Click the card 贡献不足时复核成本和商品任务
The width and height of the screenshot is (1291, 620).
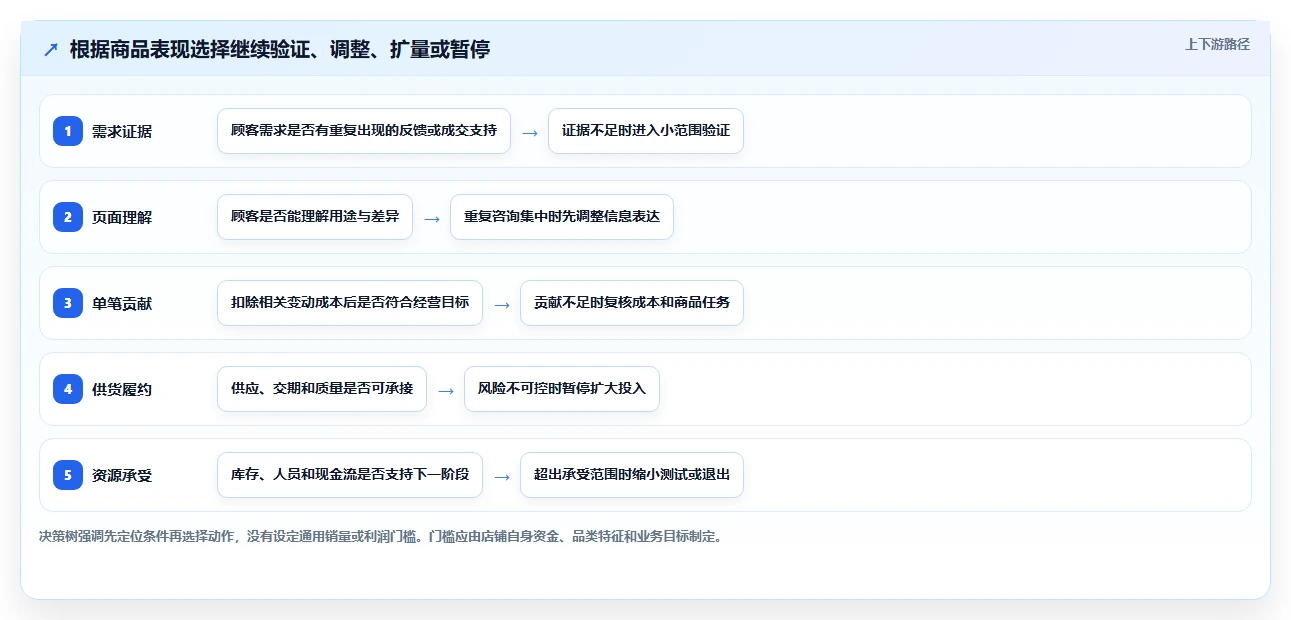click(632, 303)
